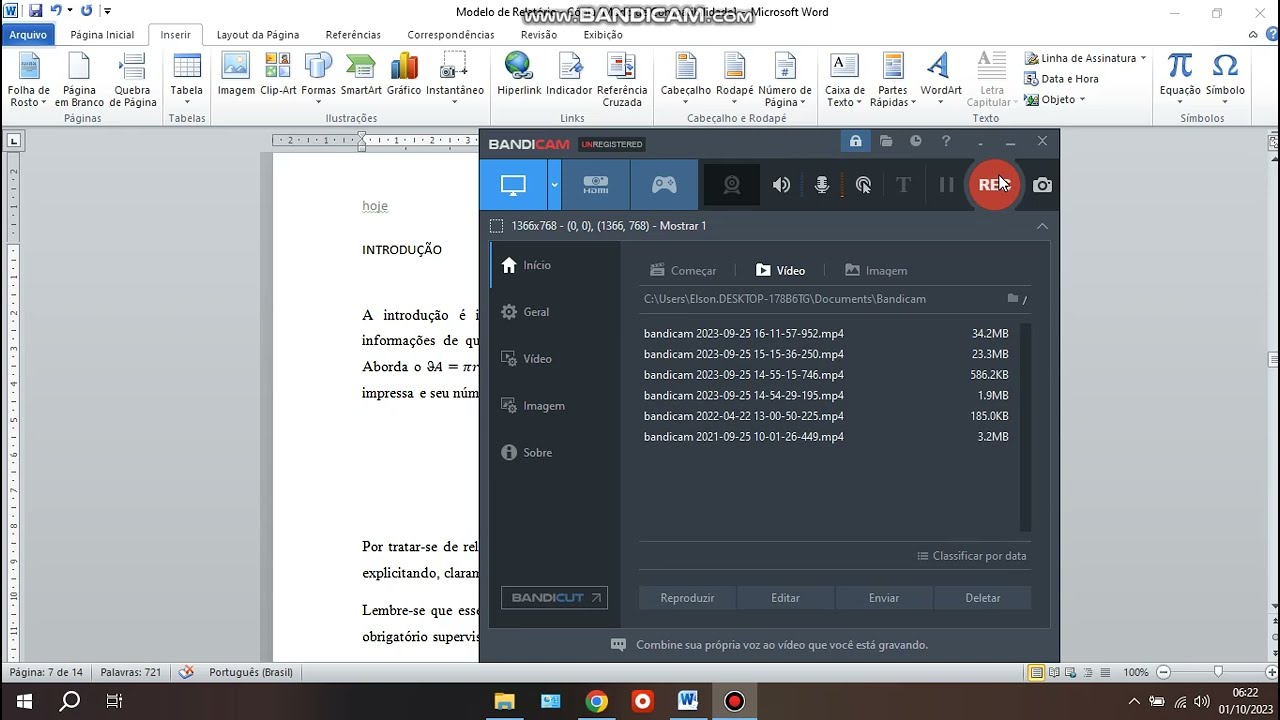The width and height of the screenshot is (1280, 720).
Task: Open Rodapé footer dropdown
Action: coord(735,80)
